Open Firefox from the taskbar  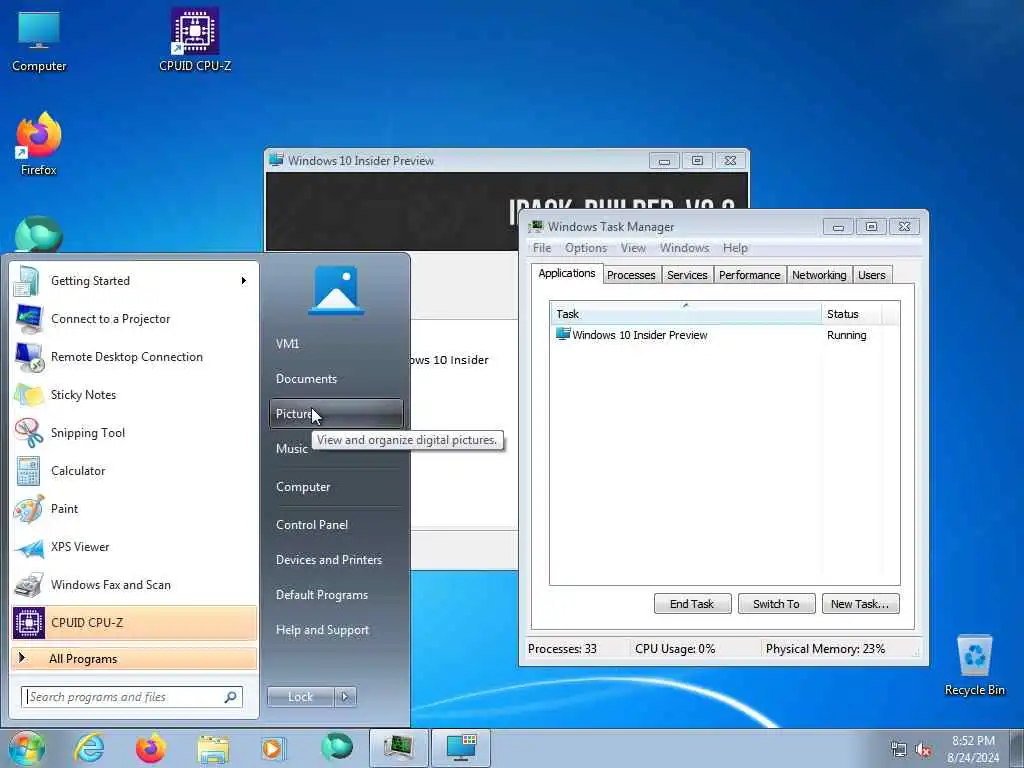[151, 748]
